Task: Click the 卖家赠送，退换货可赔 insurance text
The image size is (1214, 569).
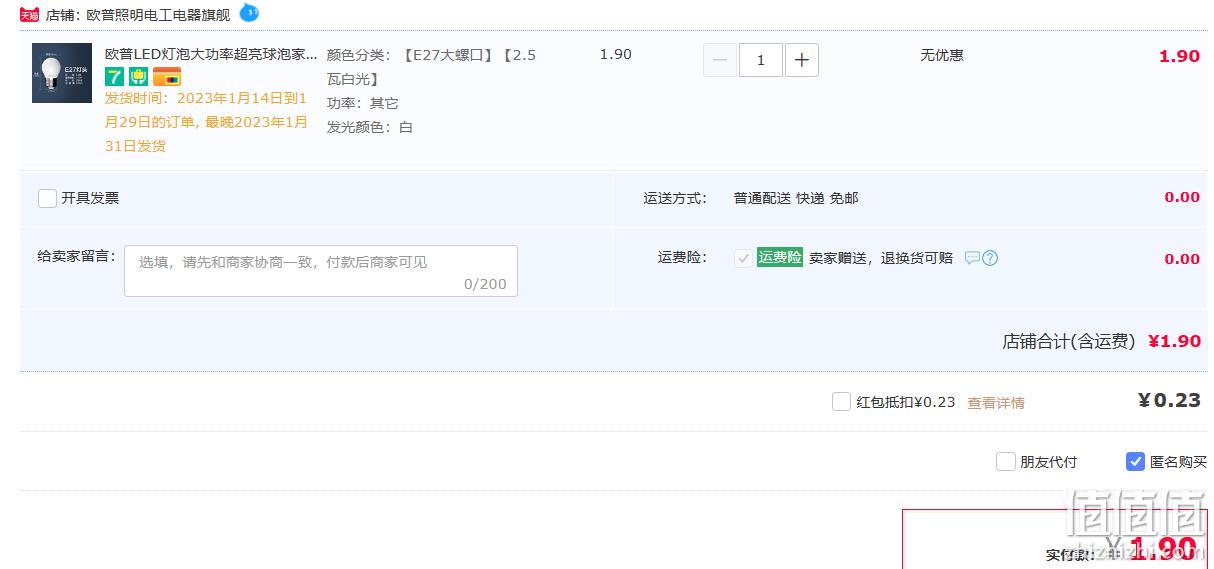Action: click(x=881, y=258)
